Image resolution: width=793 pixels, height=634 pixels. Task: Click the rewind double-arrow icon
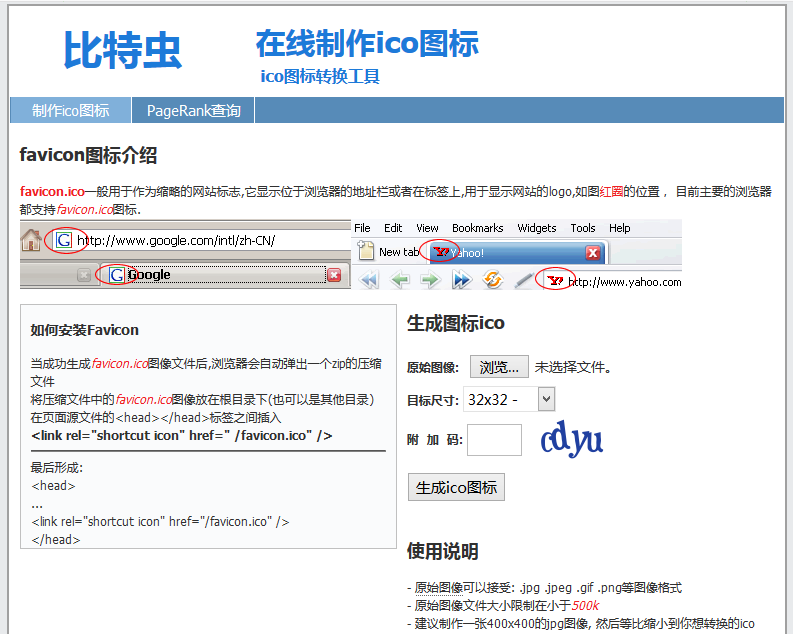point(369,280)
